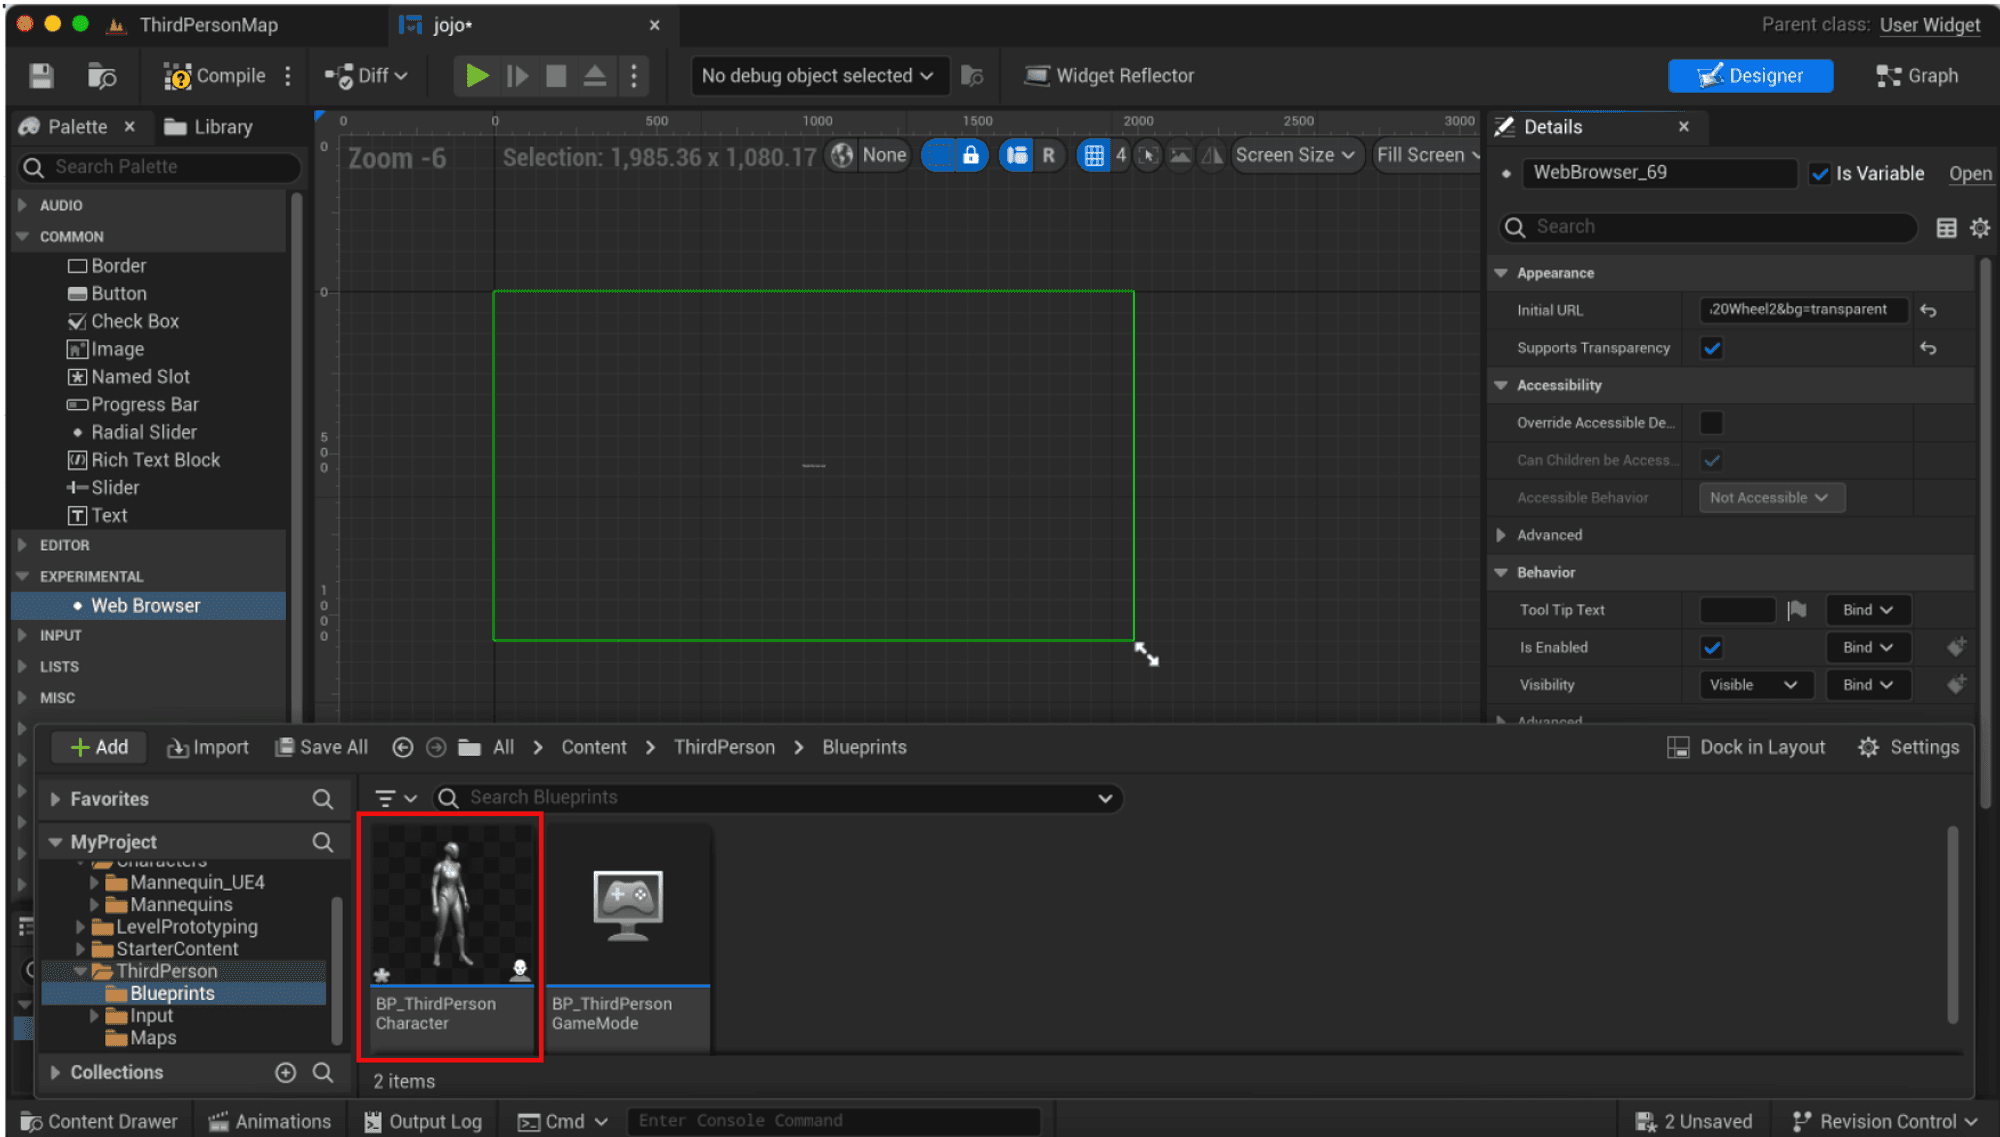Open the debug object selector dropdown
This screenshot has width=2000, height=1137.
point(818,76)
